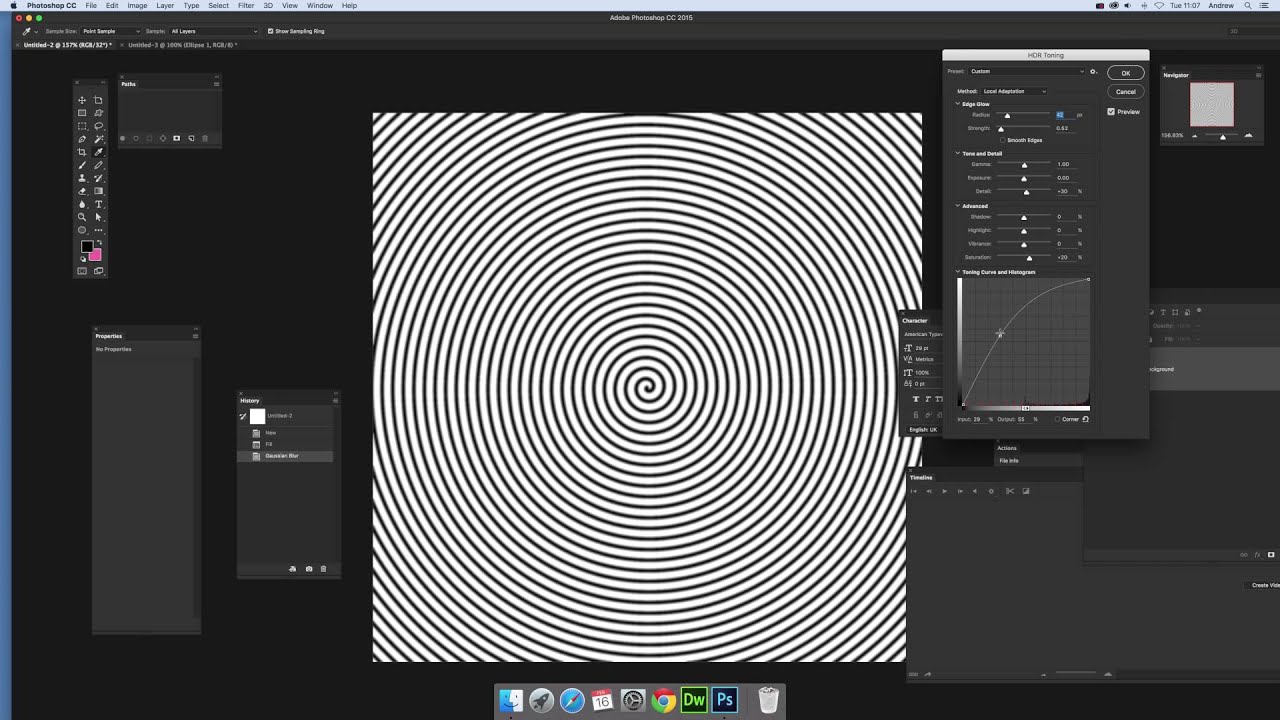Select the Pencil tool
Viewport: 1280px width, 720px height.
pos(98,165)
